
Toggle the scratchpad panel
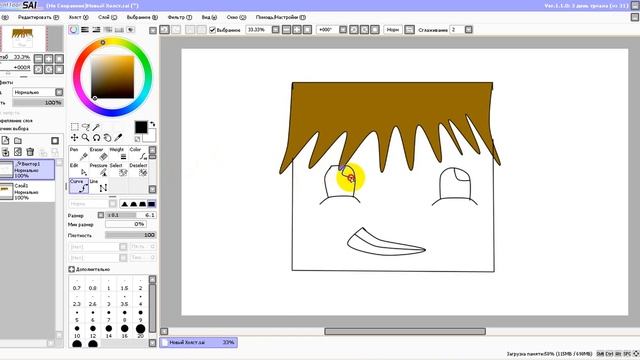(131, 30)
